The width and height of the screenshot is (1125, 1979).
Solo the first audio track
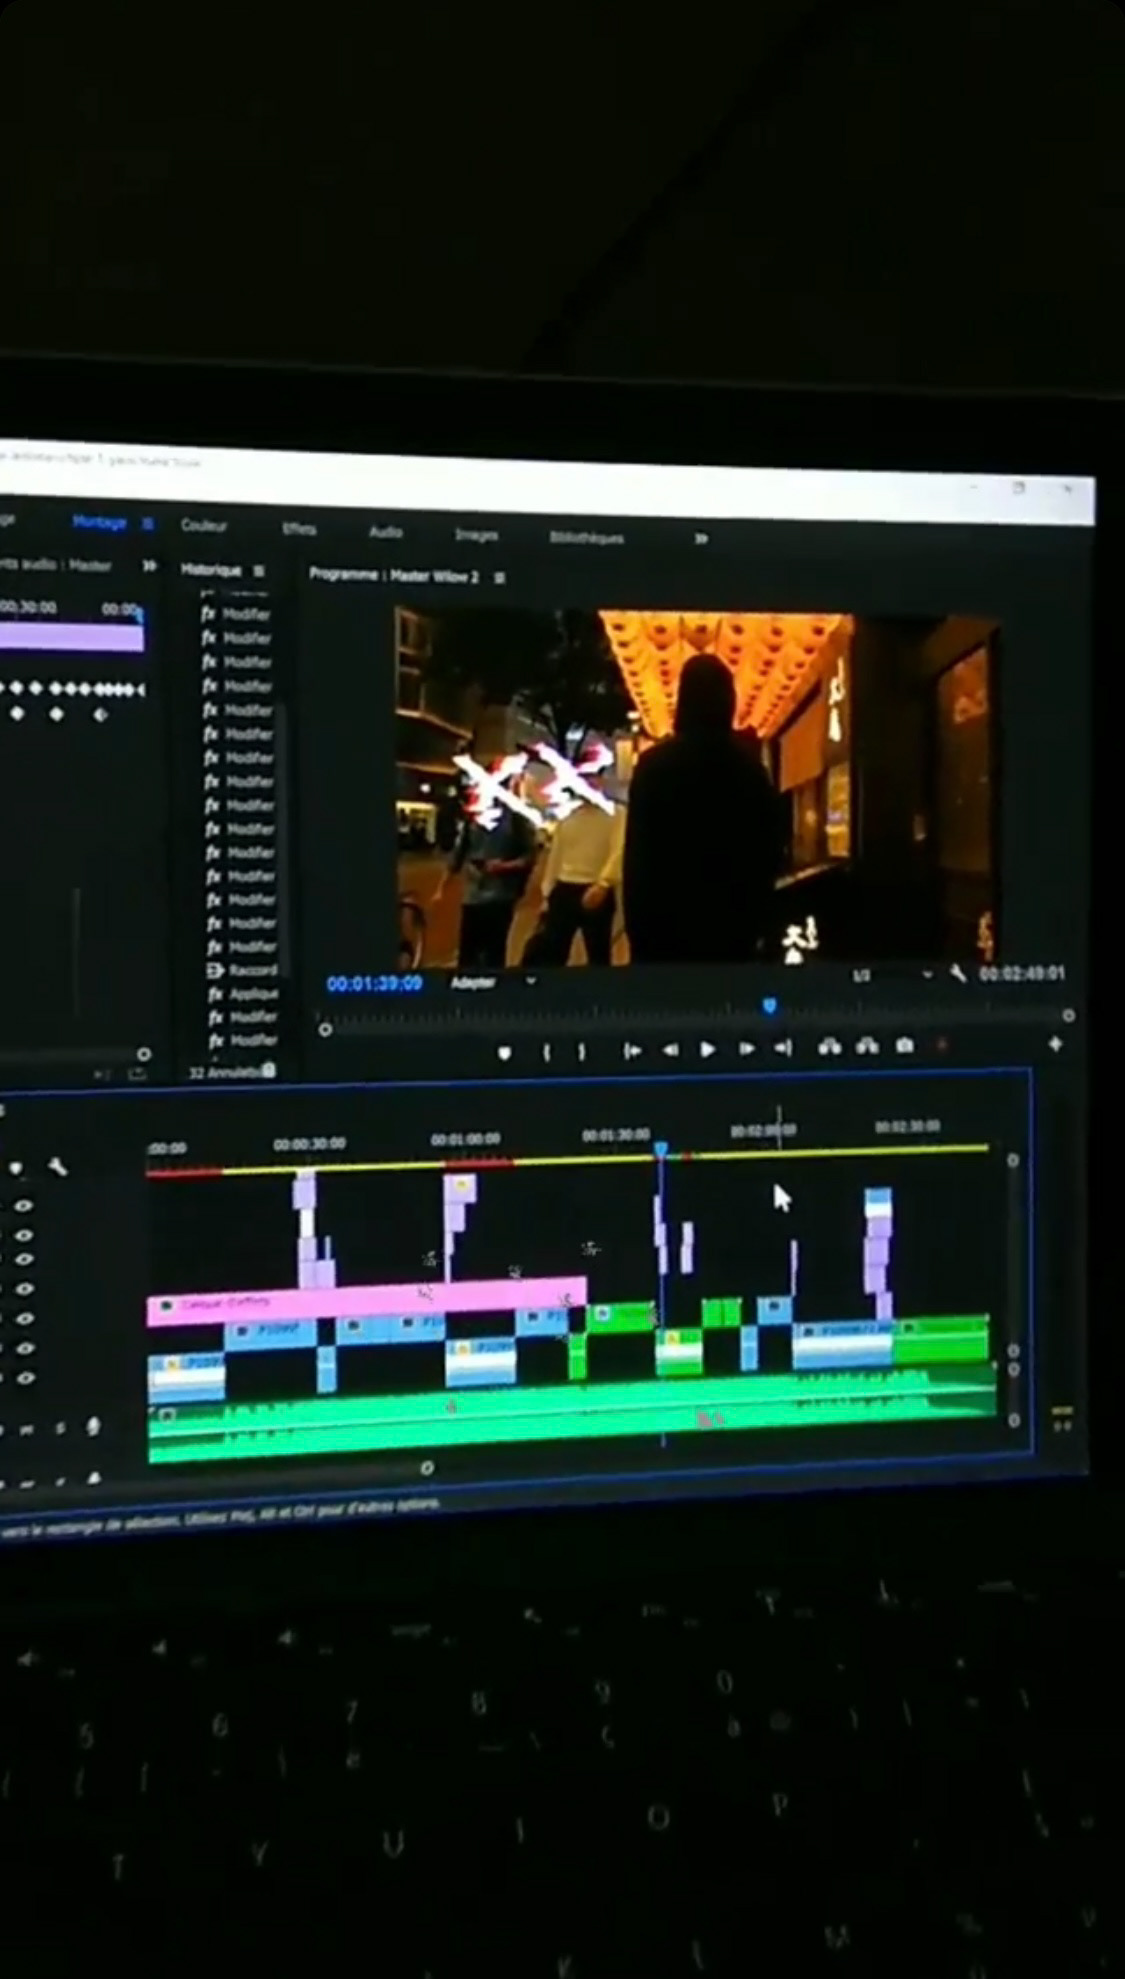pyautogui.click(x=60, y=1429)
